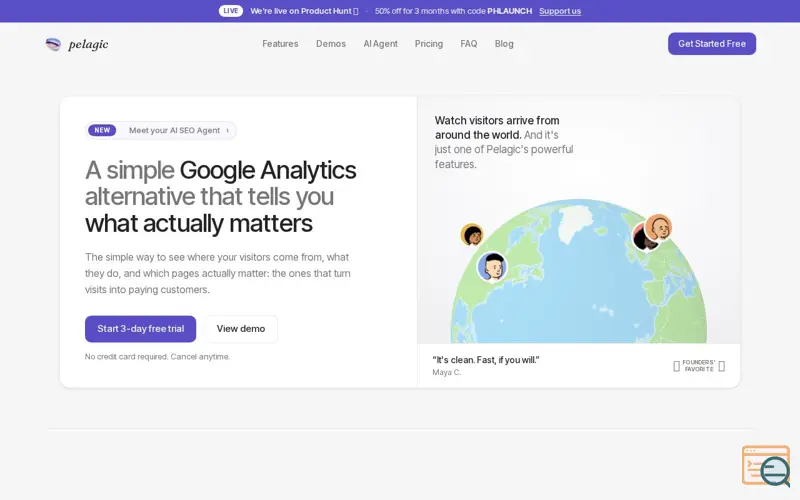Click the orange bald visitor avatar on globe

(658, 228)
